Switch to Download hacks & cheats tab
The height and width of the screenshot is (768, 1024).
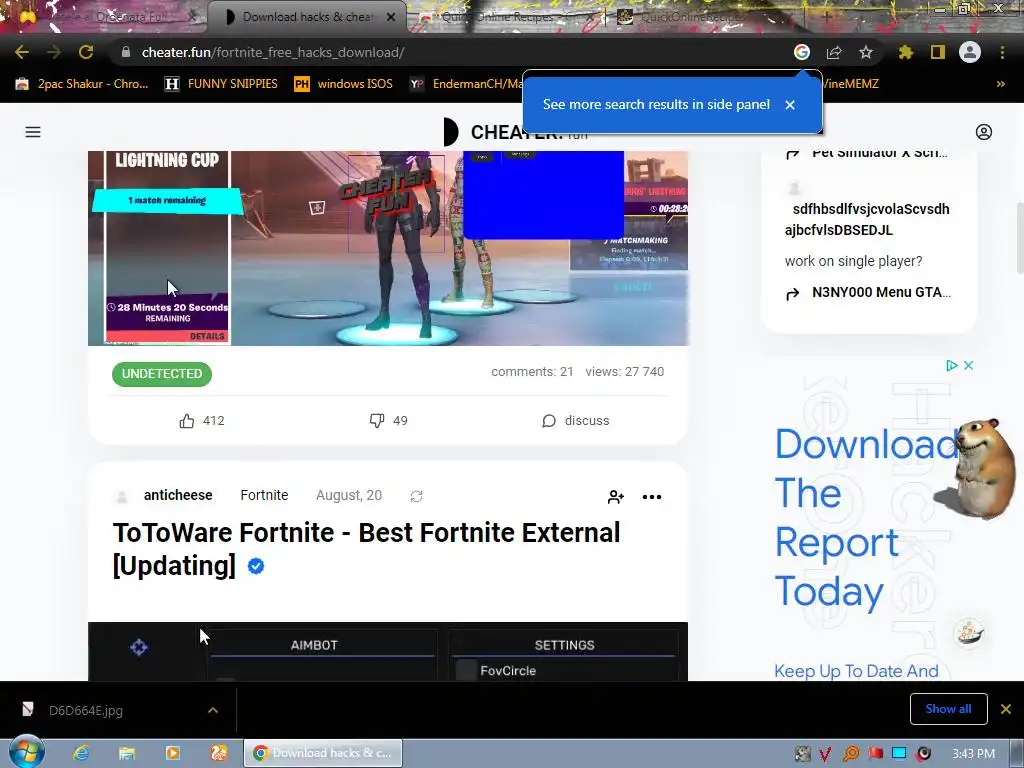(307, 17)
